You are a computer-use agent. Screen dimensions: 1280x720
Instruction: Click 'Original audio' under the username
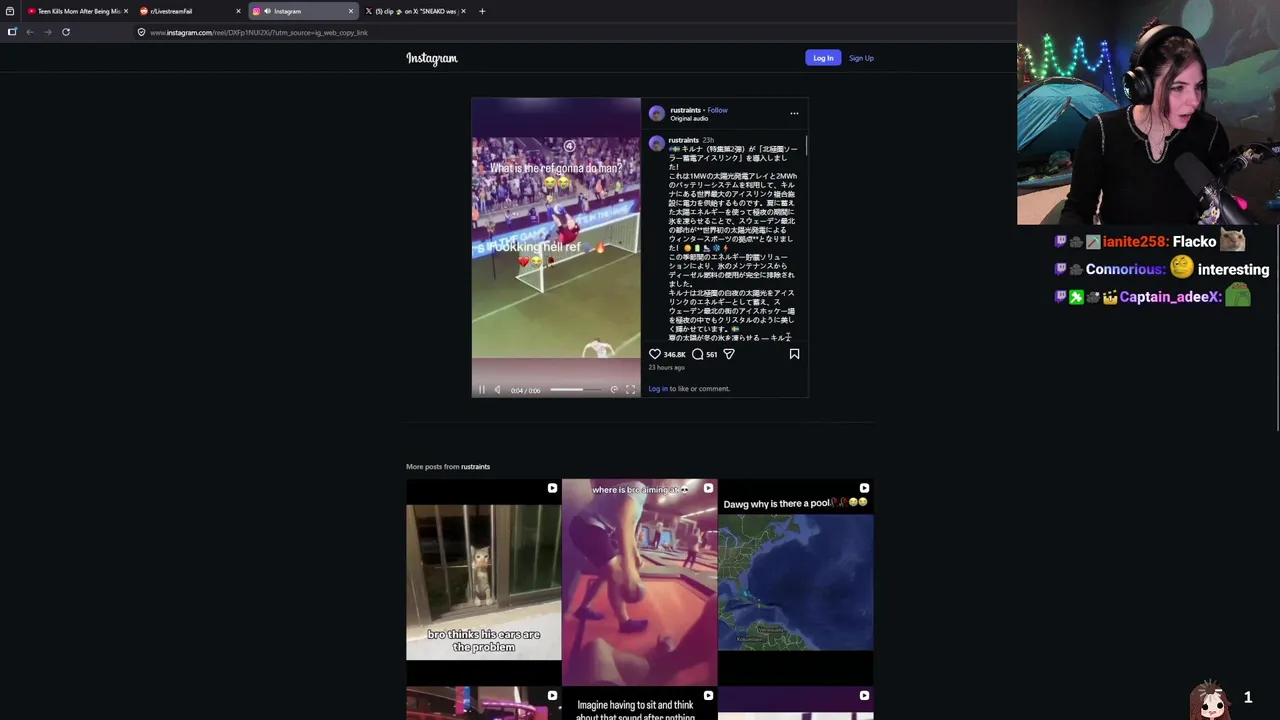tap(689, 119)
